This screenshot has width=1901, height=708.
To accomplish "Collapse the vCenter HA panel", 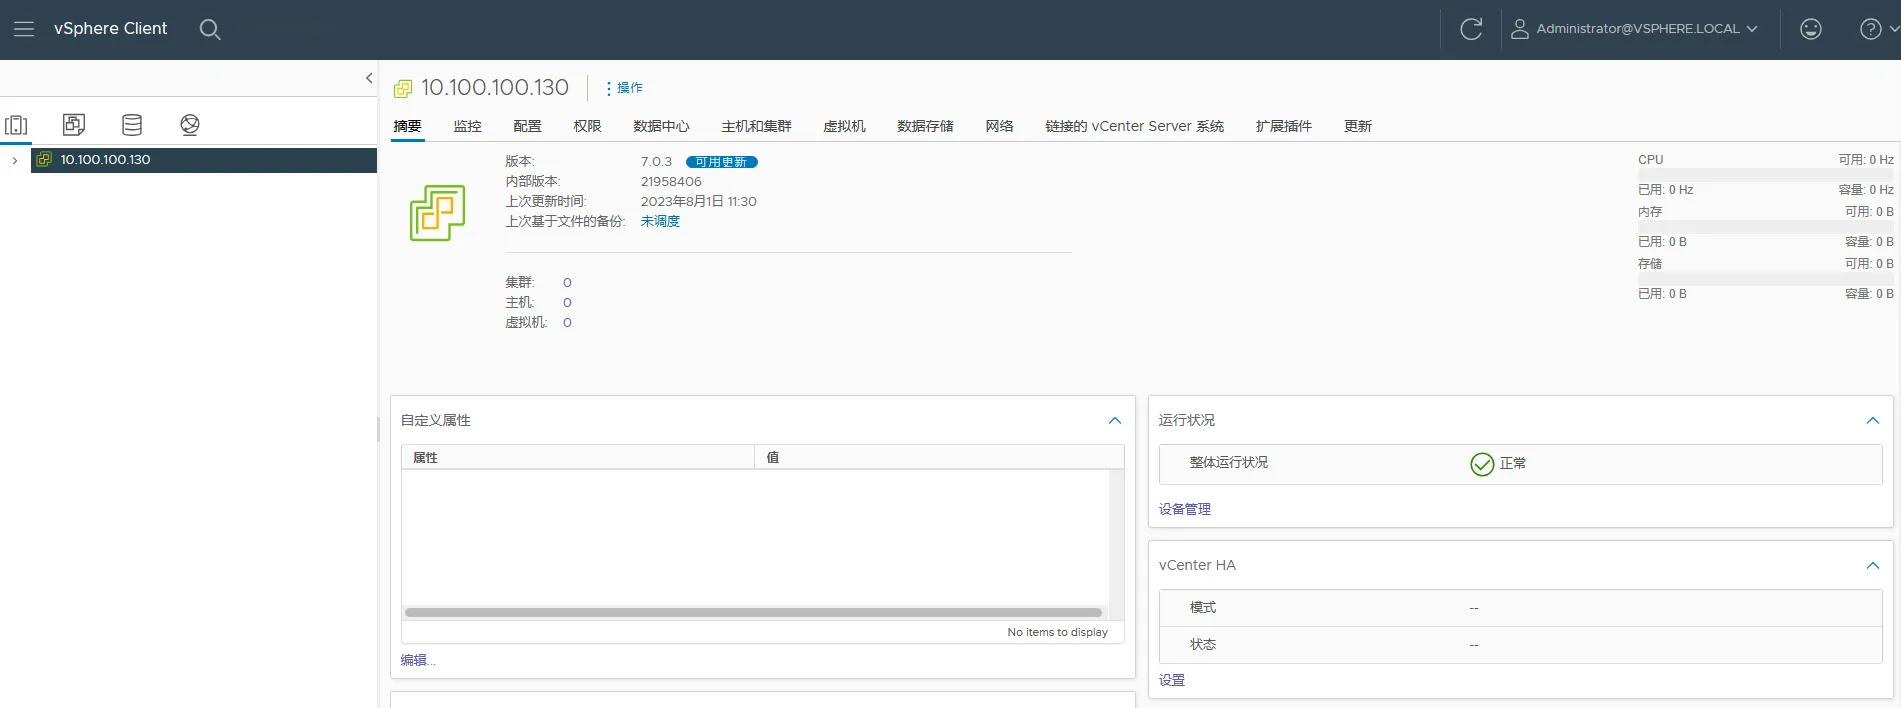I will tap(1872, 566).
